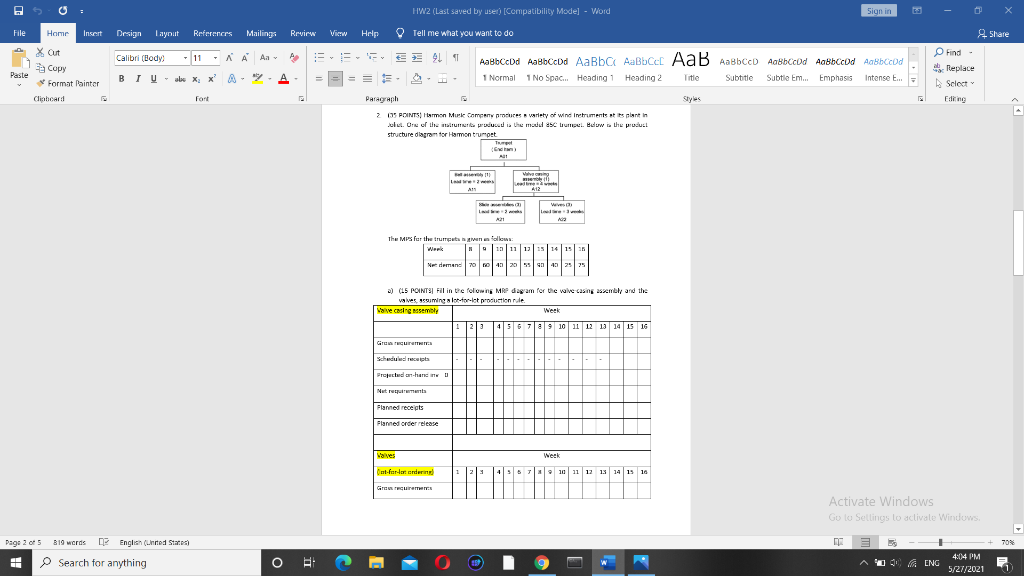1024x576 pixels.
Task: Apply bold formatting with the B icon
Action: pos(122,77)
